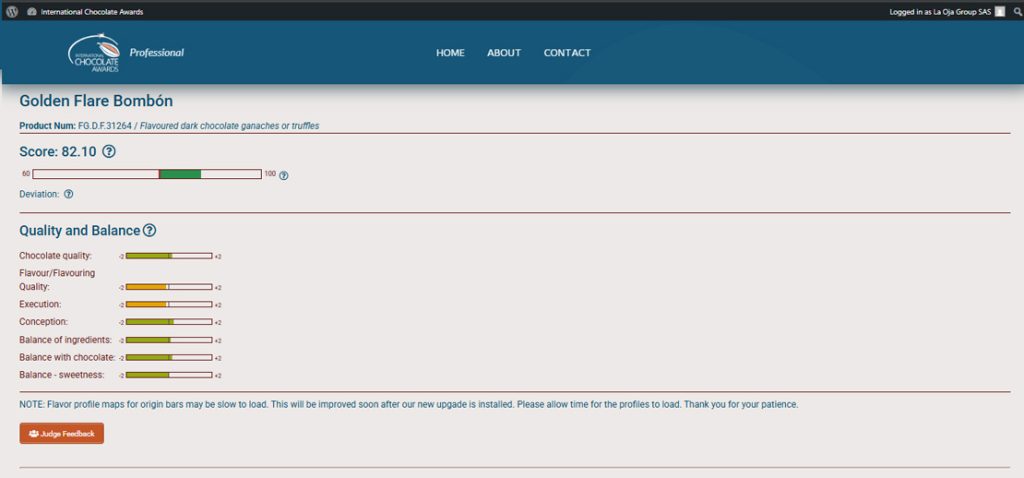
Task: Click Logged in as La Oja Group SAS
Action: pyautogui.click(x=939, y=12)
